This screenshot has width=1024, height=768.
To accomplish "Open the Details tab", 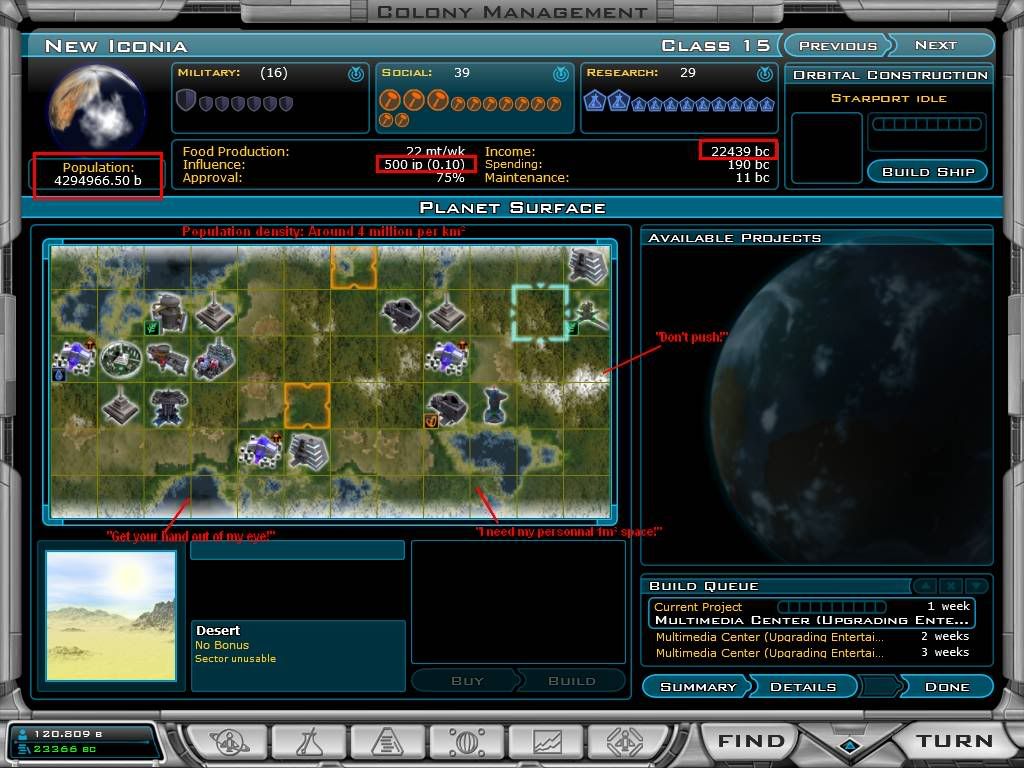I will coord(803,686).
